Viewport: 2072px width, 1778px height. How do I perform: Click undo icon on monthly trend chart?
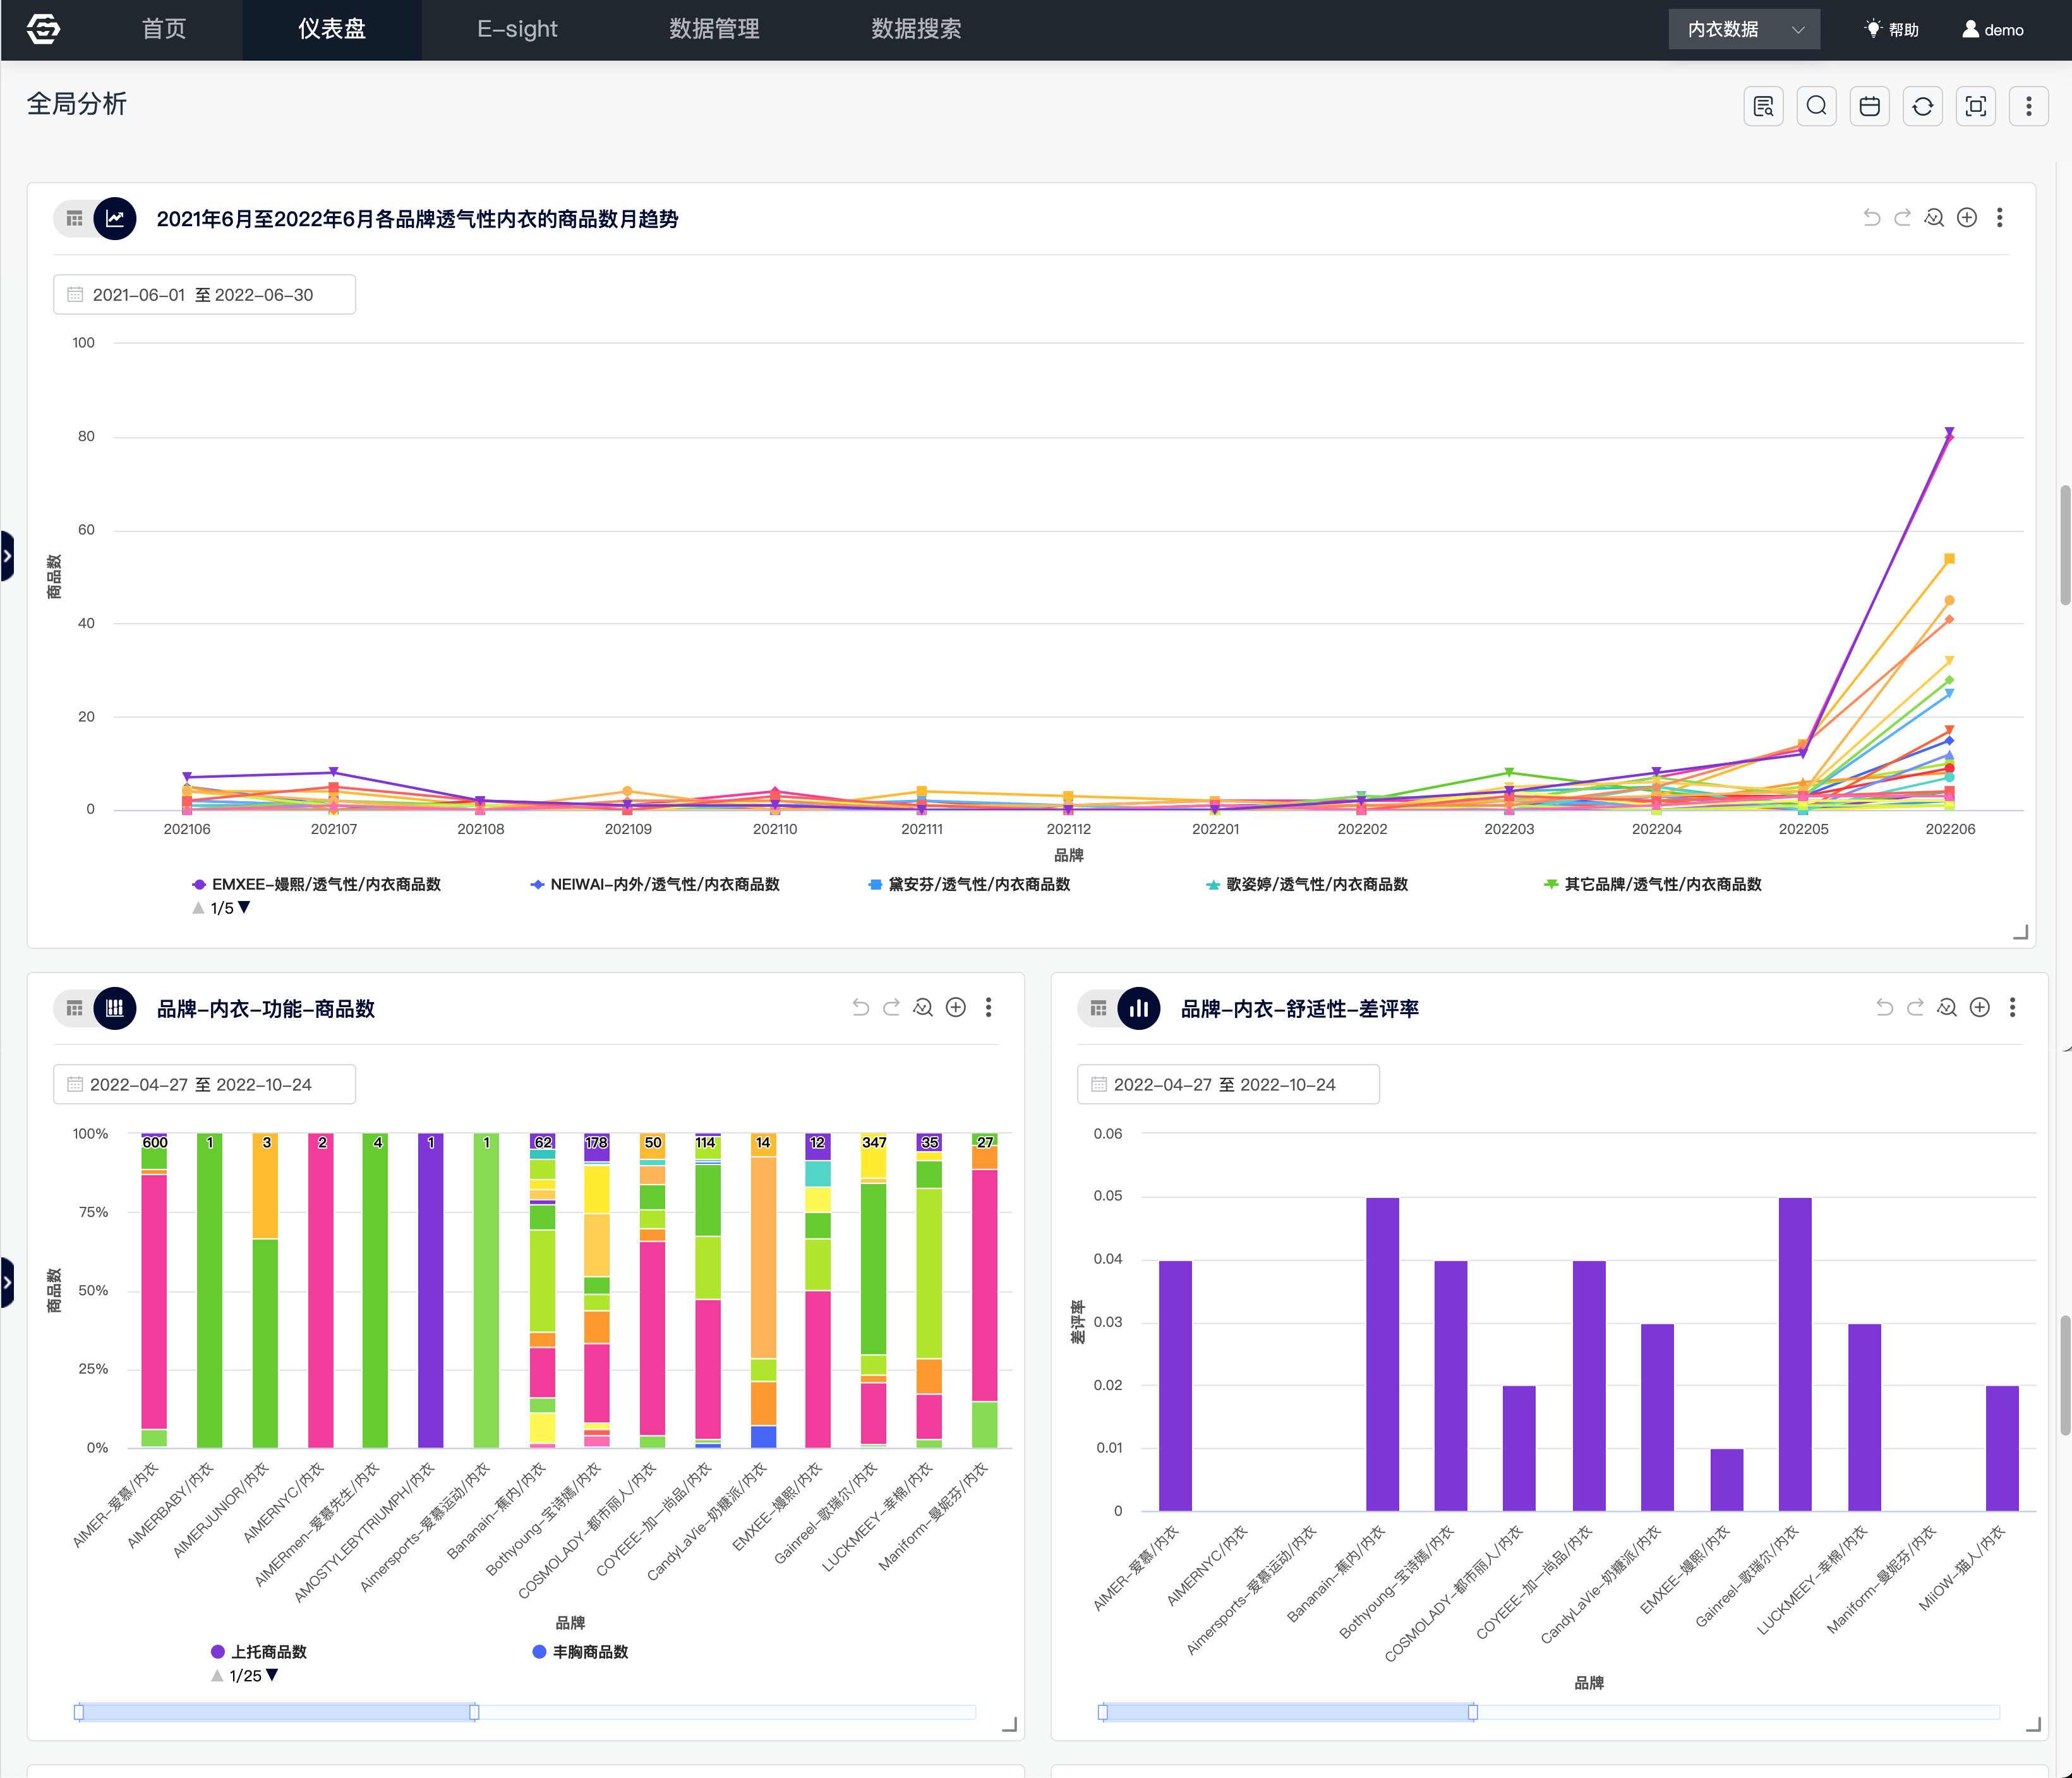coord(1871,218)
